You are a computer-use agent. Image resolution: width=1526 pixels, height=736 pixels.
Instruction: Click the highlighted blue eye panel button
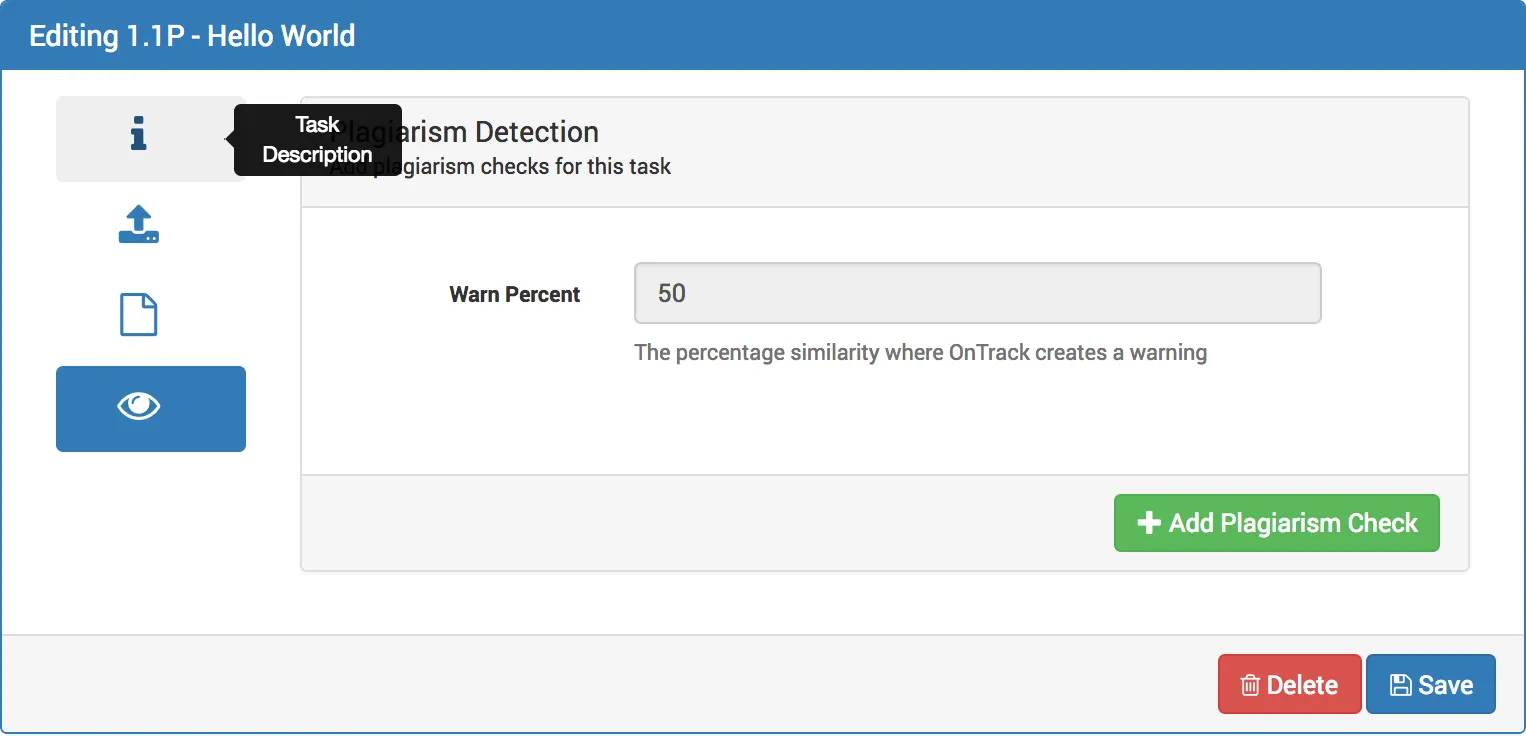[x=150, y=408]
